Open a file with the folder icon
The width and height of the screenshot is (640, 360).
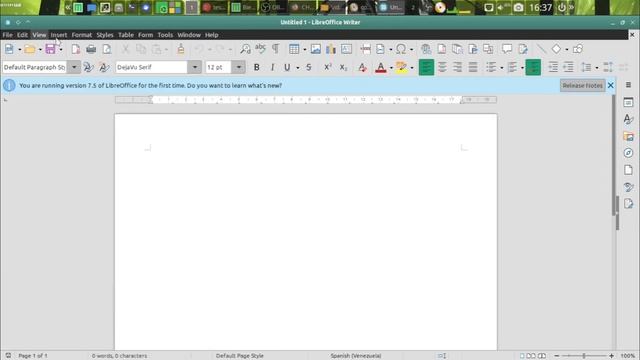tap(29, 49)
